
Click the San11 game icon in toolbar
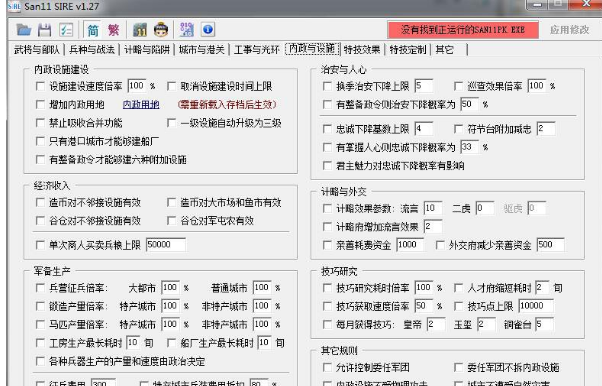pos(140,30)
